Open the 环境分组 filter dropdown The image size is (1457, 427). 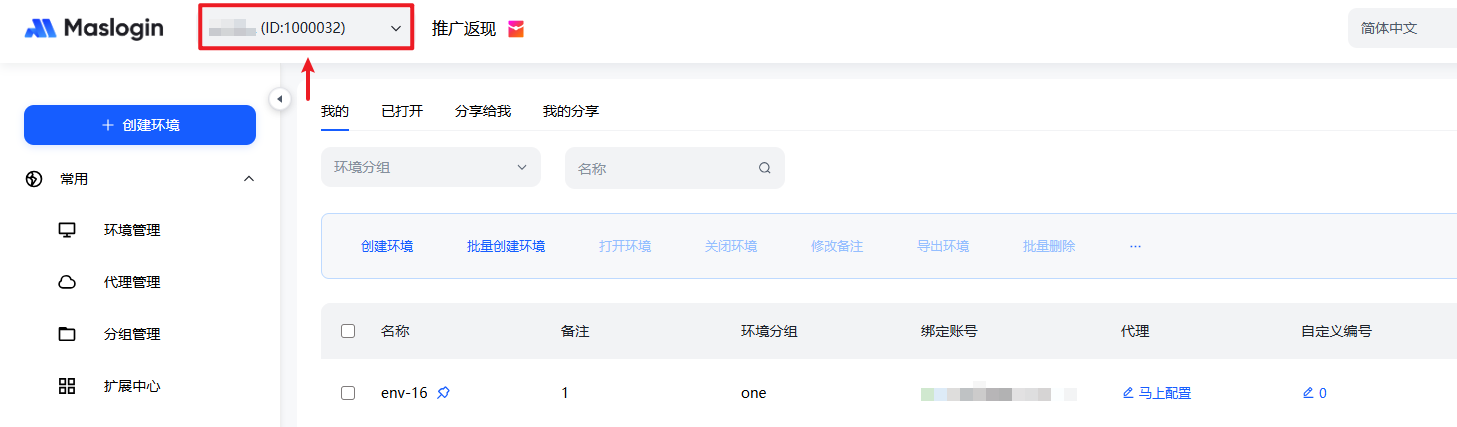(431, 167)
